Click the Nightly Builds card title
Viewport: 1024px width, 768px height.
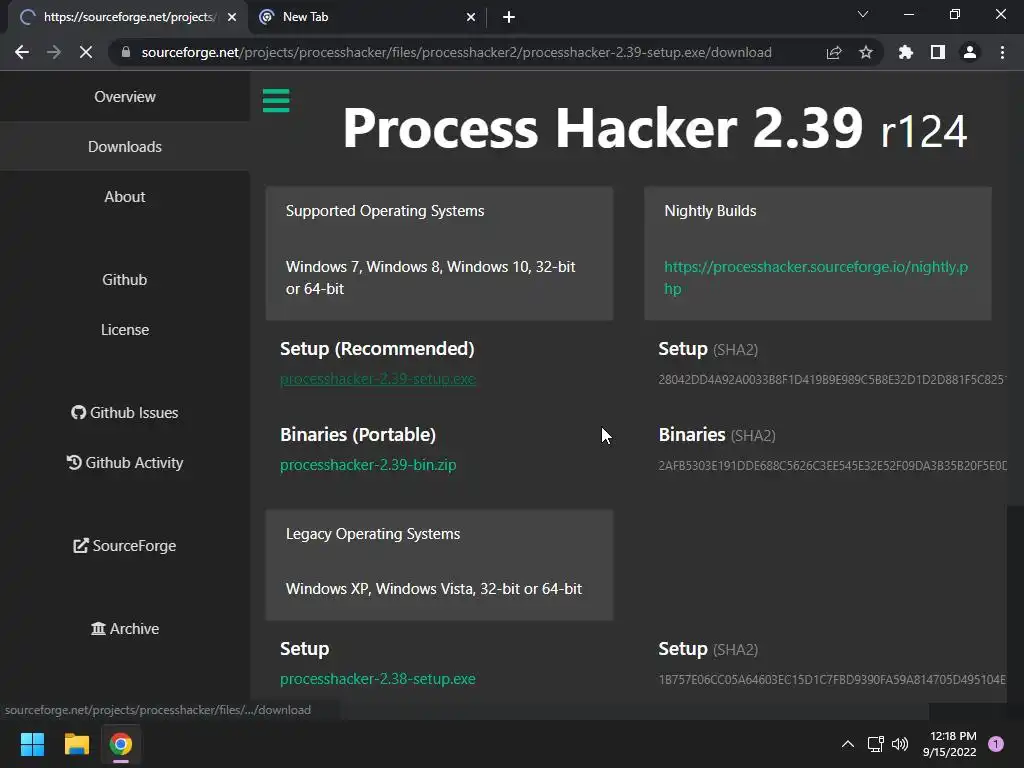pyautogui.click(x=711, y=211)
